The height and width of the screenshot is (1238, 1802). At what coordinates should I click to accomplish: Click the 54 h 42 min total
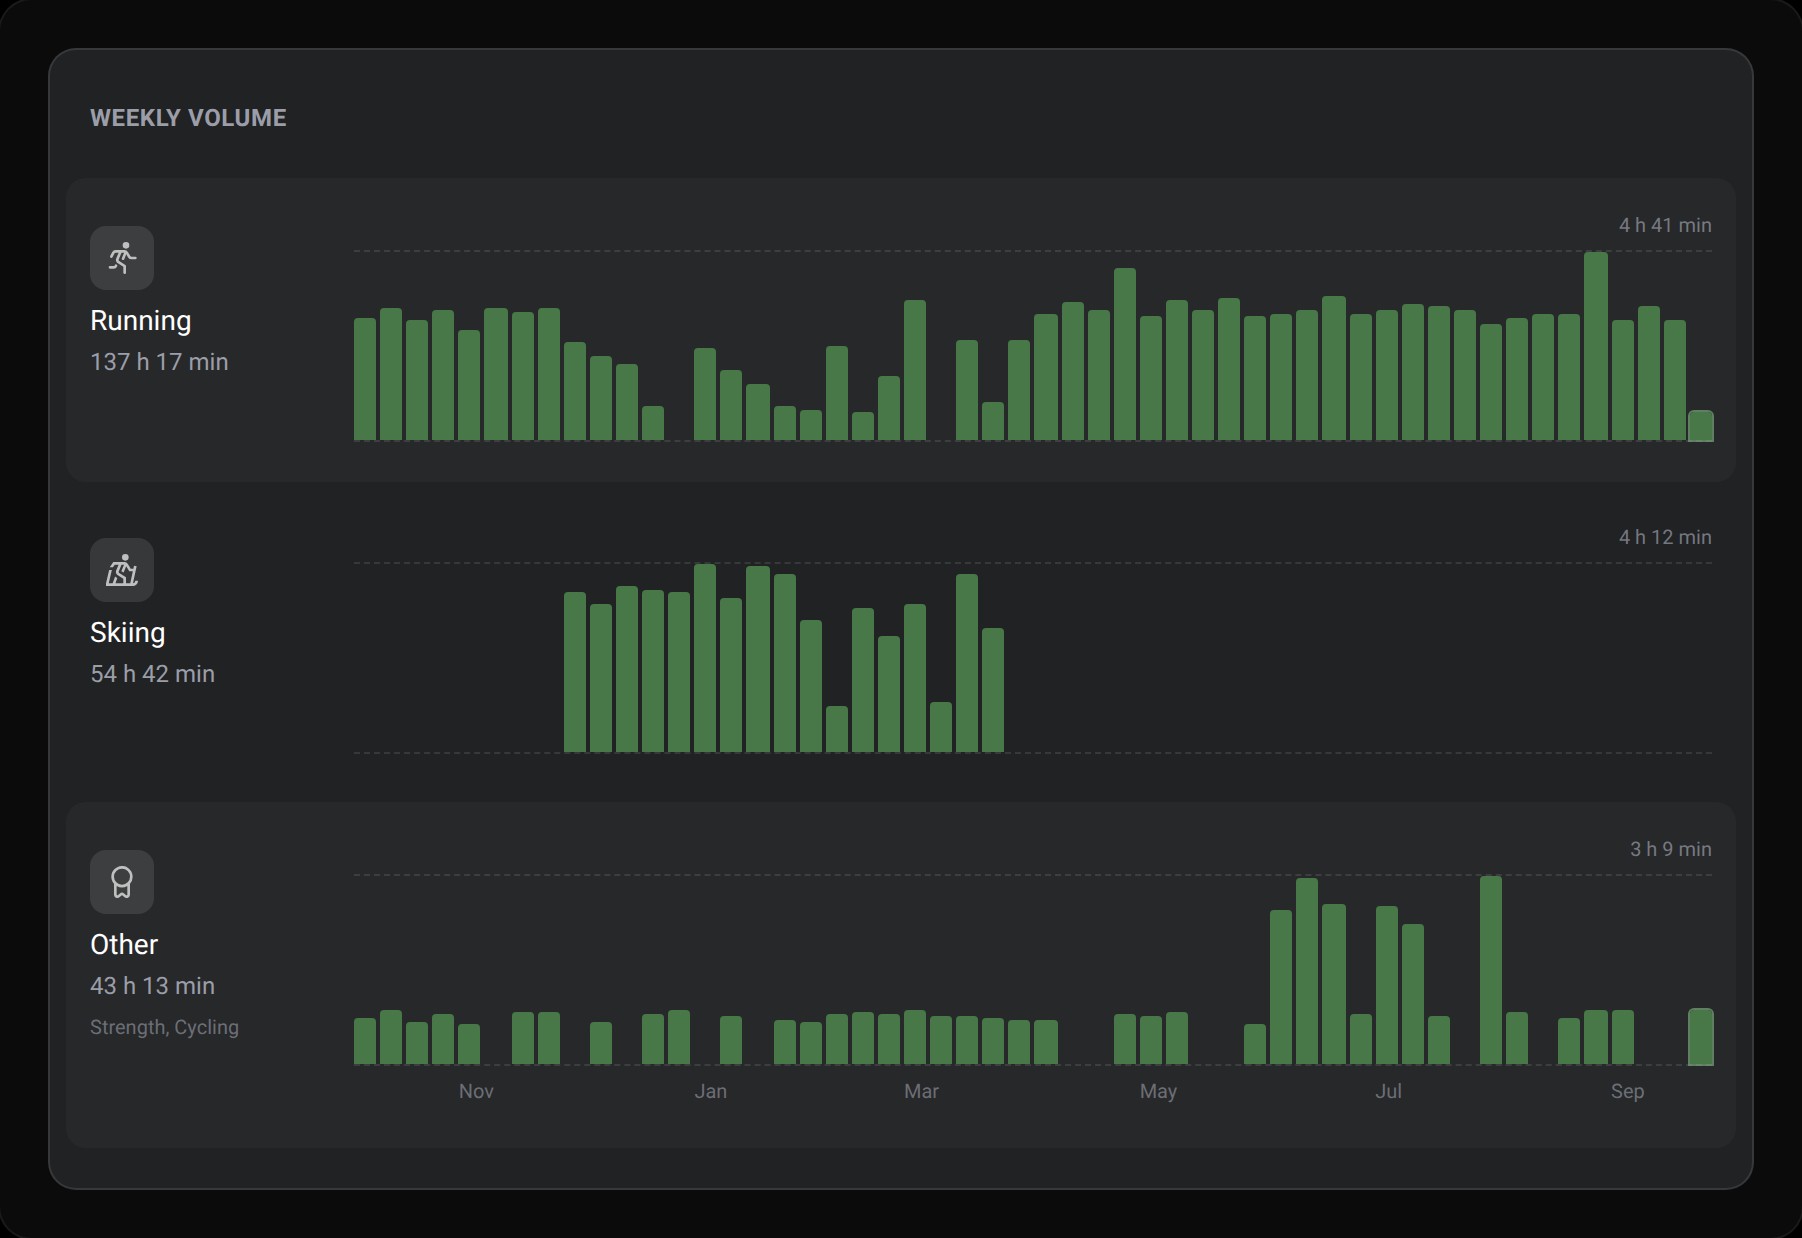click(152, 674)
